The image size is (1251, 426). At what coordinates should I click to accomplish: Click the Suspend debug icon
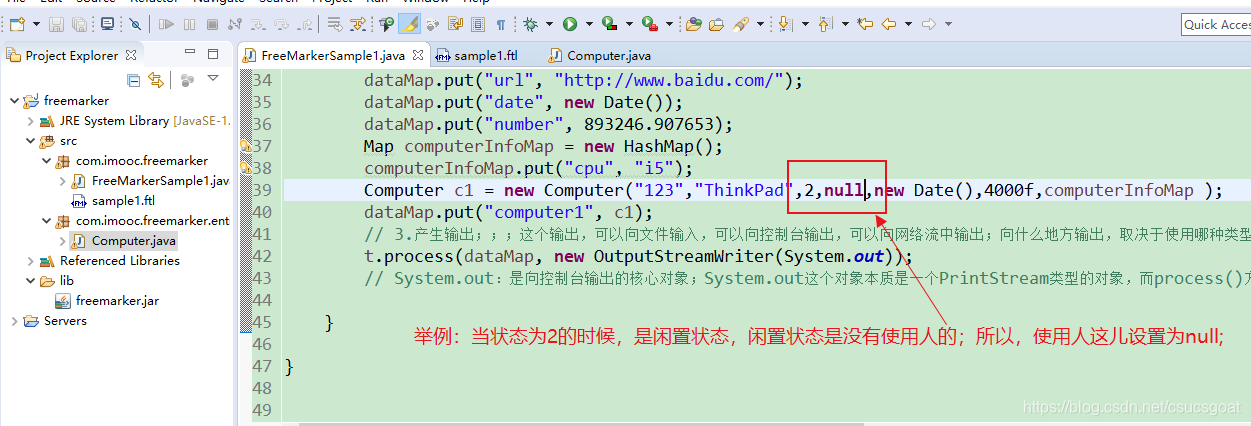coord(189,24)
